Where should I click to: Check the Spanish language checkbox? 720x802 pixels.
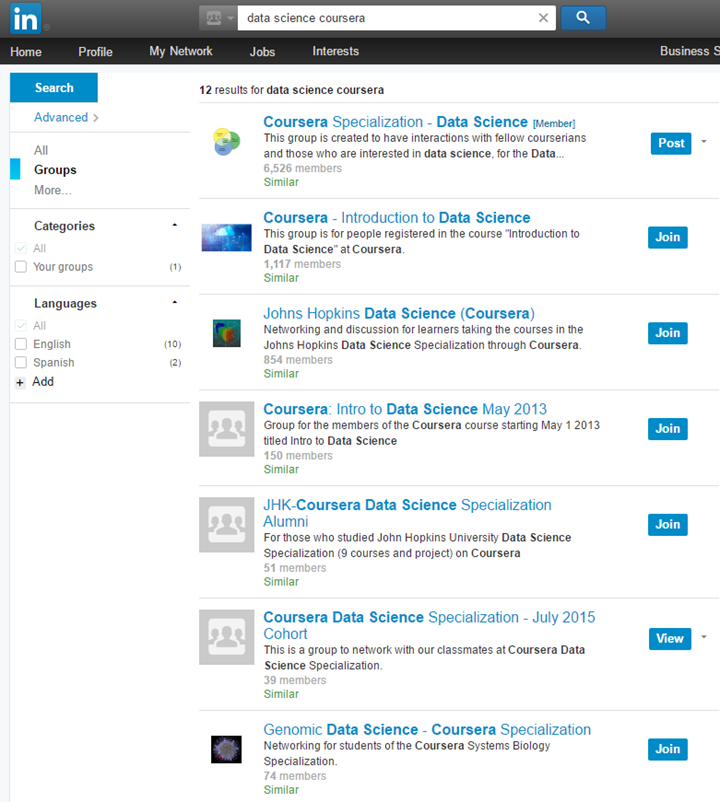[21, 362]
